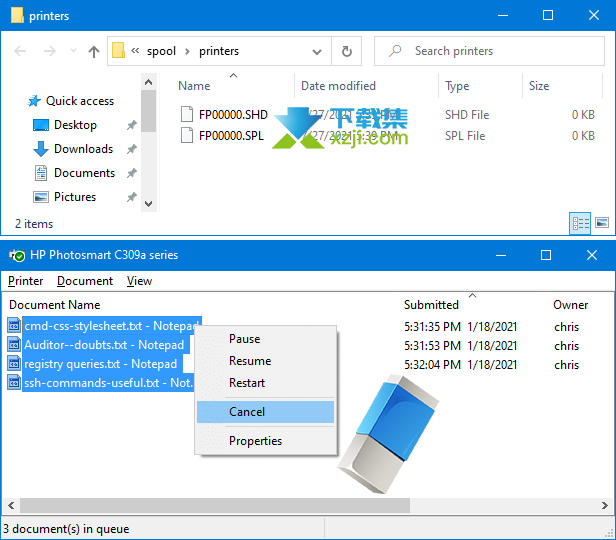616x540 pixels.
Task: Click document icon of cmd-css-stylesheet.txt job
Action: [x=14, y=326]
